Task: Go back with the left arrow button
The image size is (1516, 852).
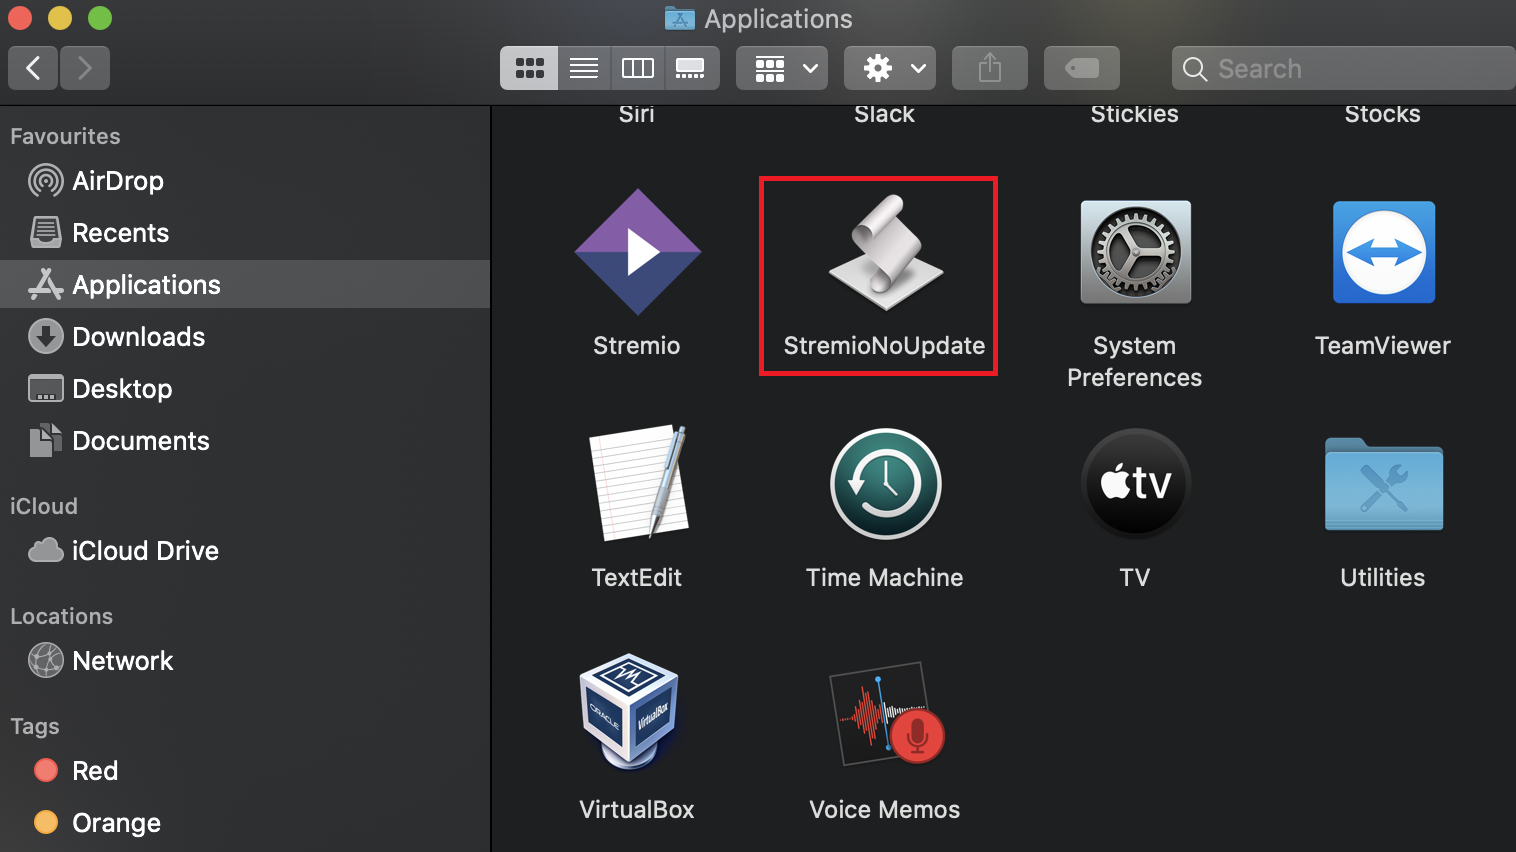Action: [33, 68]
